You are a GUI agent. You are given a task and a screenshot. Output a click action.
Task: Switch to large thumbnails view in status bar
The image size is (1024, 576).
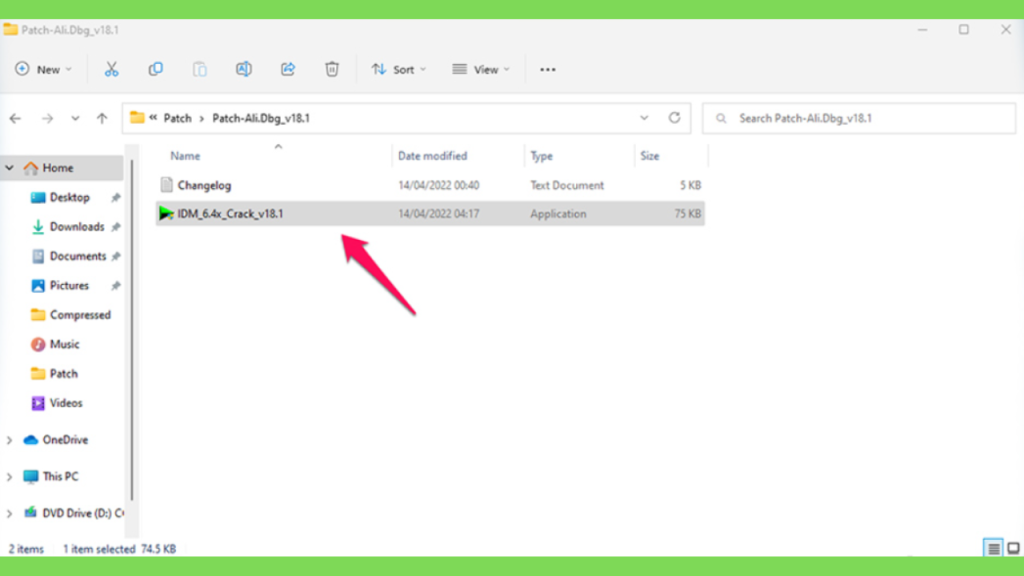pyautogui.click(x=1013, y=549)
